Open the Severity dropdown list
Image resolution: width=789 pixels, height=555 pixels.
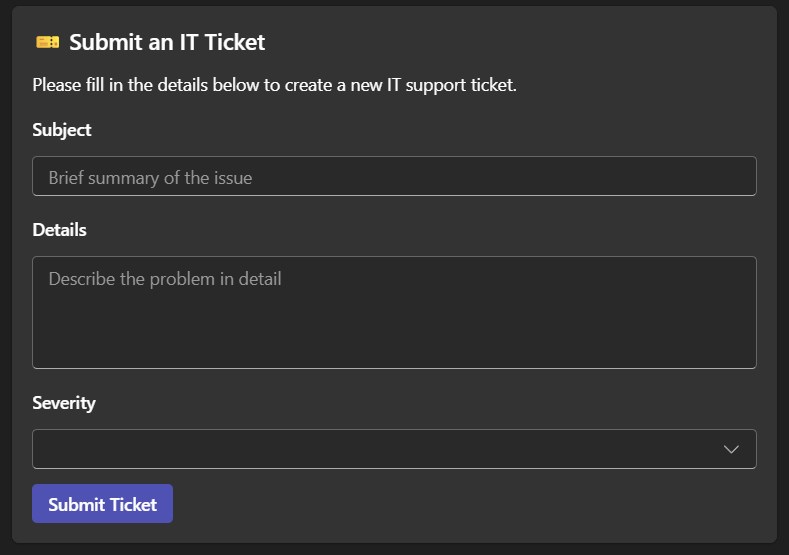tap(394, 449)
